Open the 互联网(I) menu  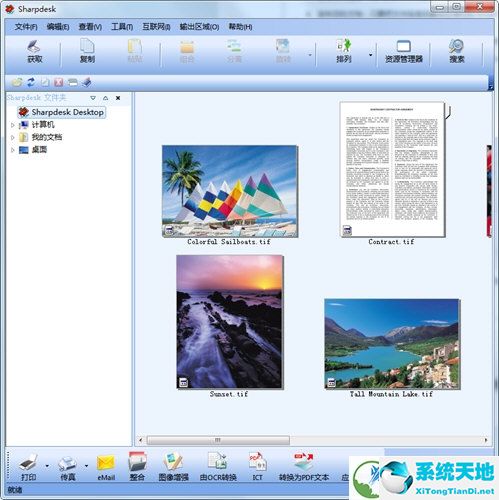point(156,27)
